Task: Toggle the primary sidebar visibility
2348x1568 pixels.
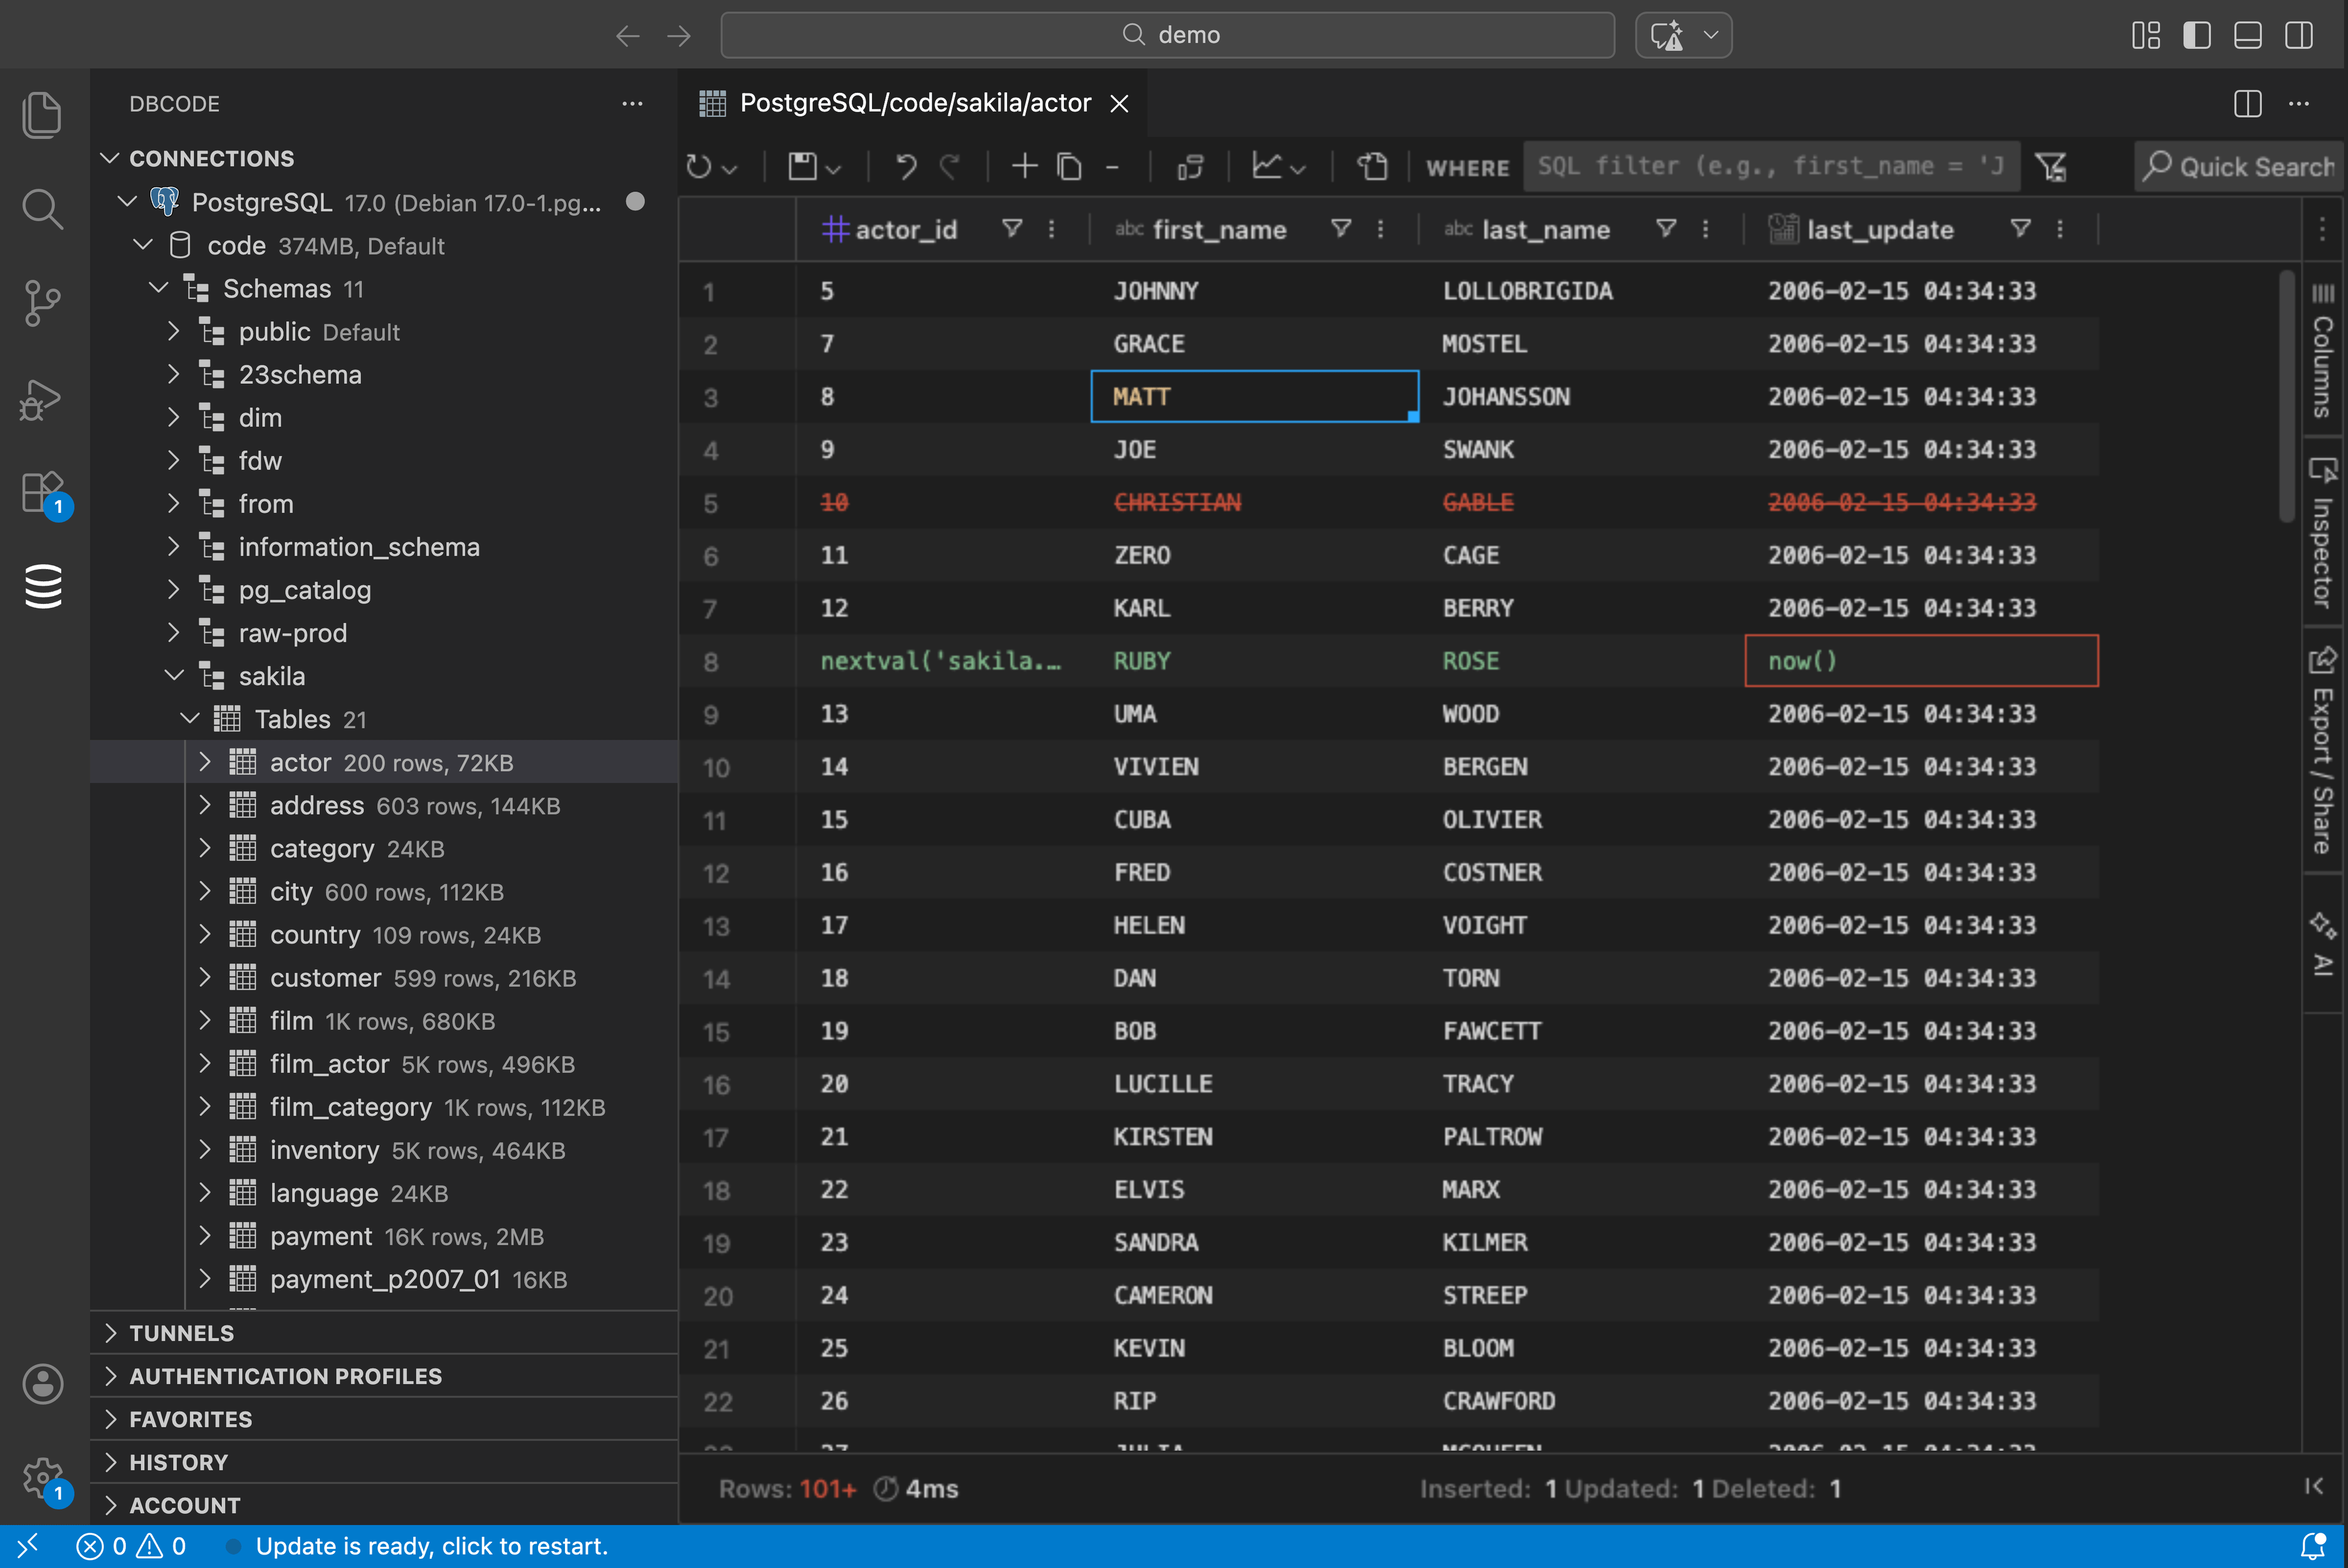Action: (x=2196, y=35)
